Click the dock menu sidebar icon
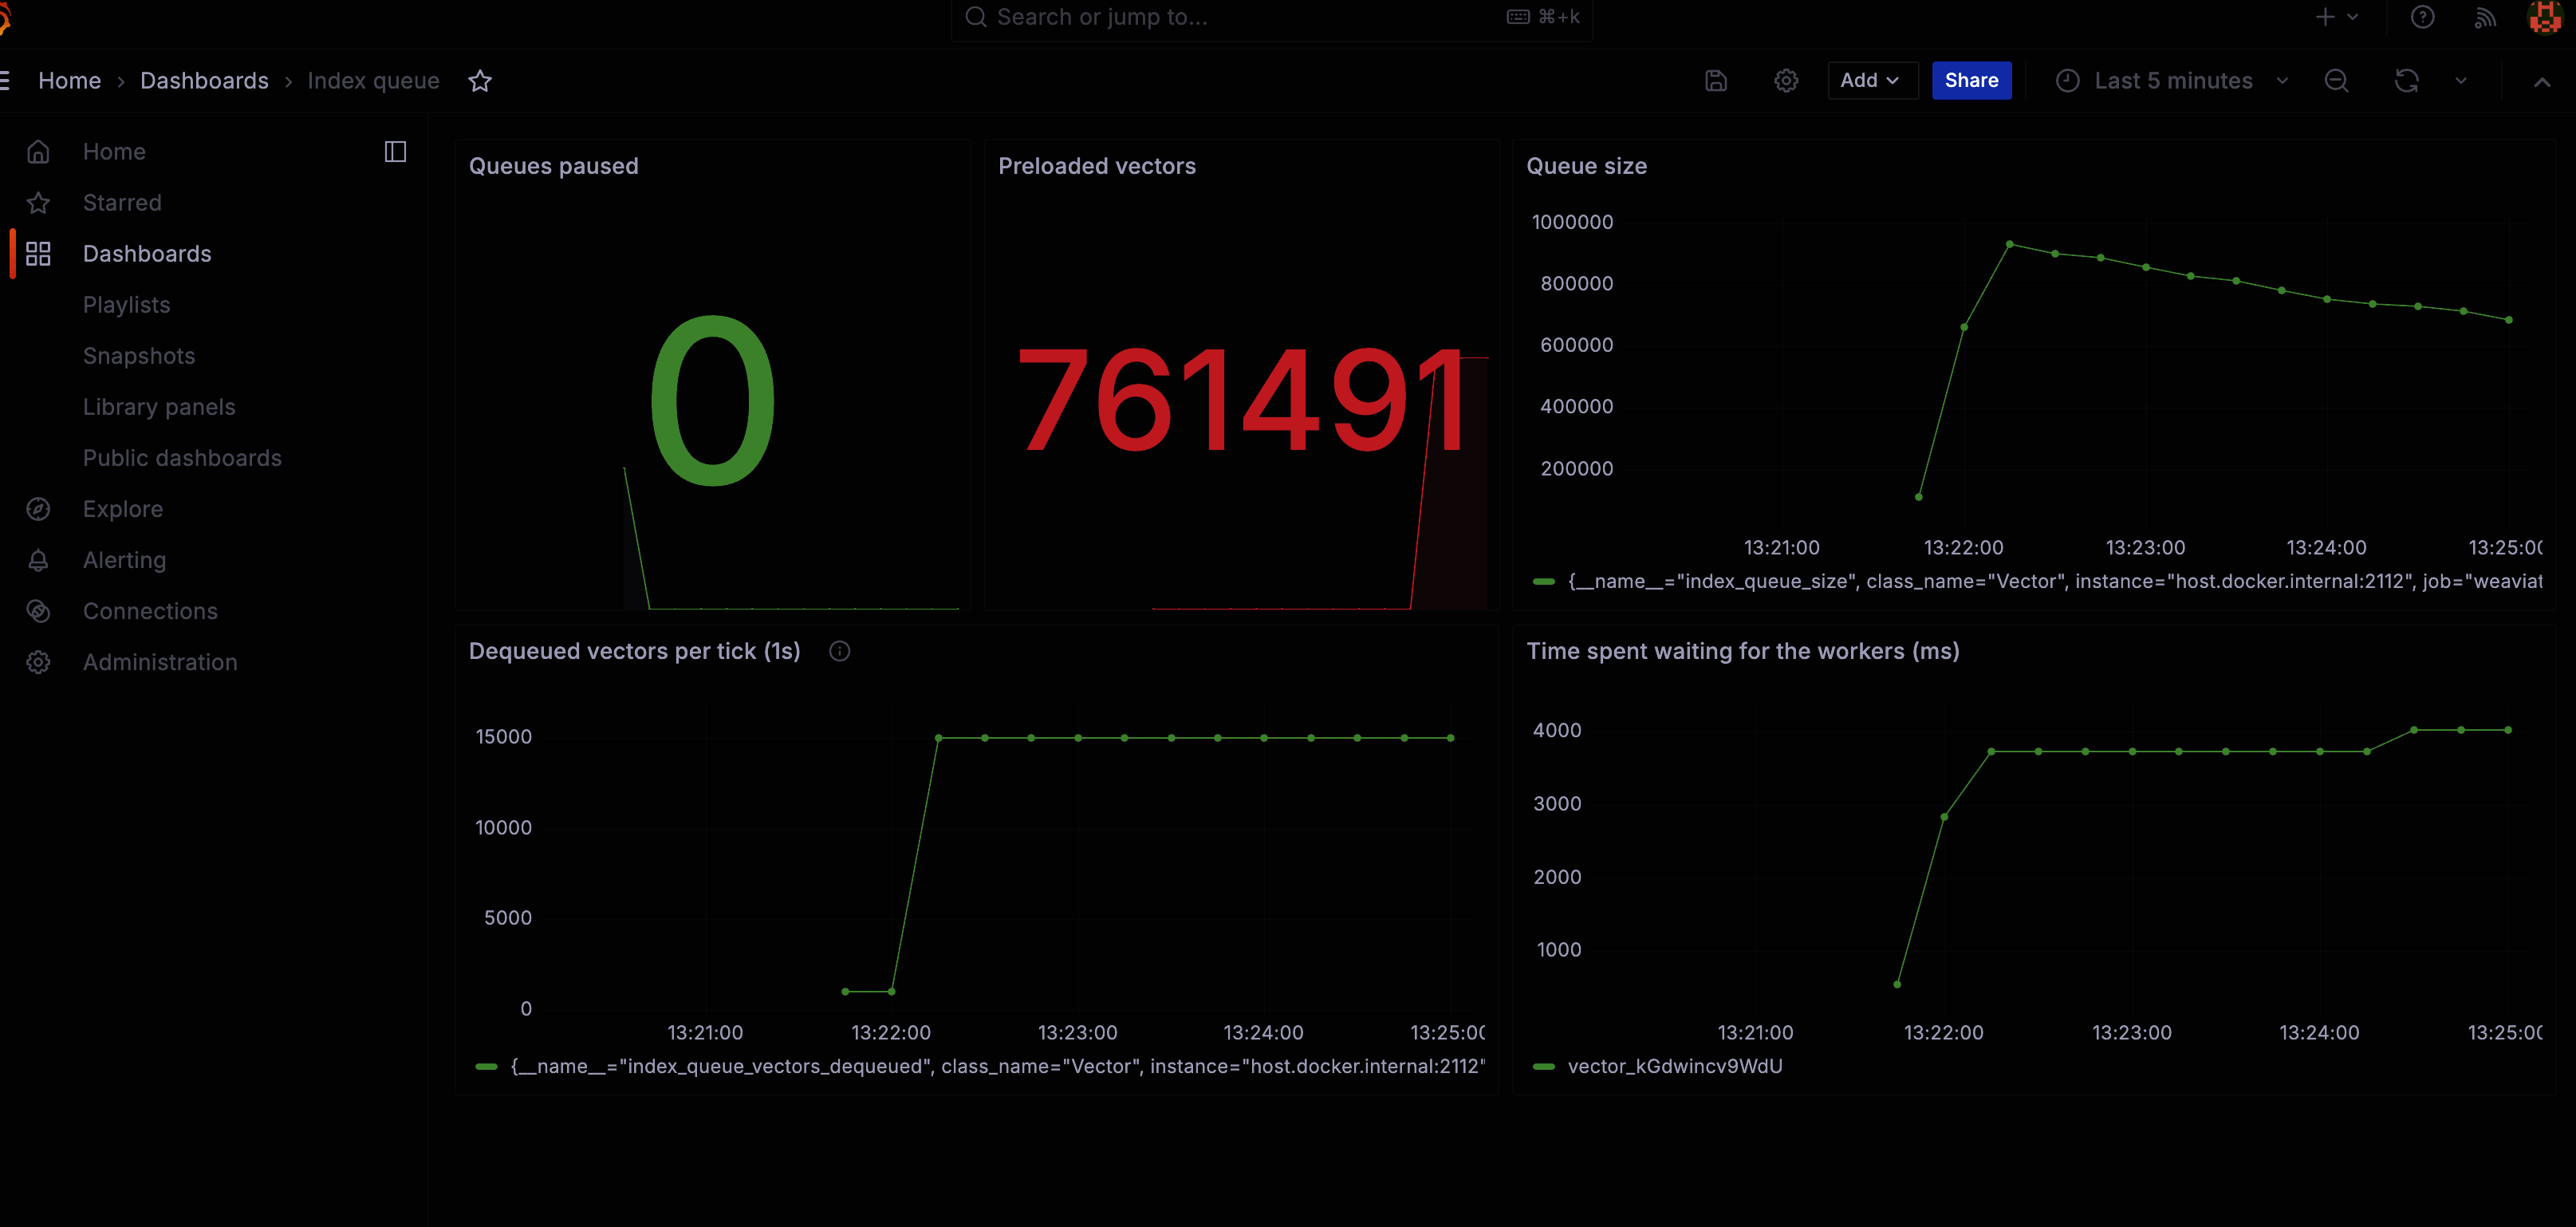This screenshot has height=1227, width=2576. point(395,151)
